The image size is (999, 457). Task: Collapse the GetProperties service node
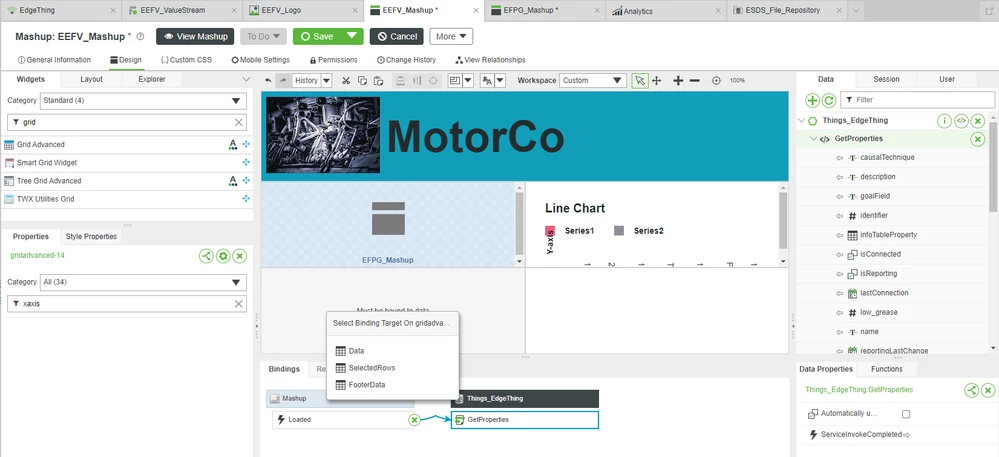813,139
